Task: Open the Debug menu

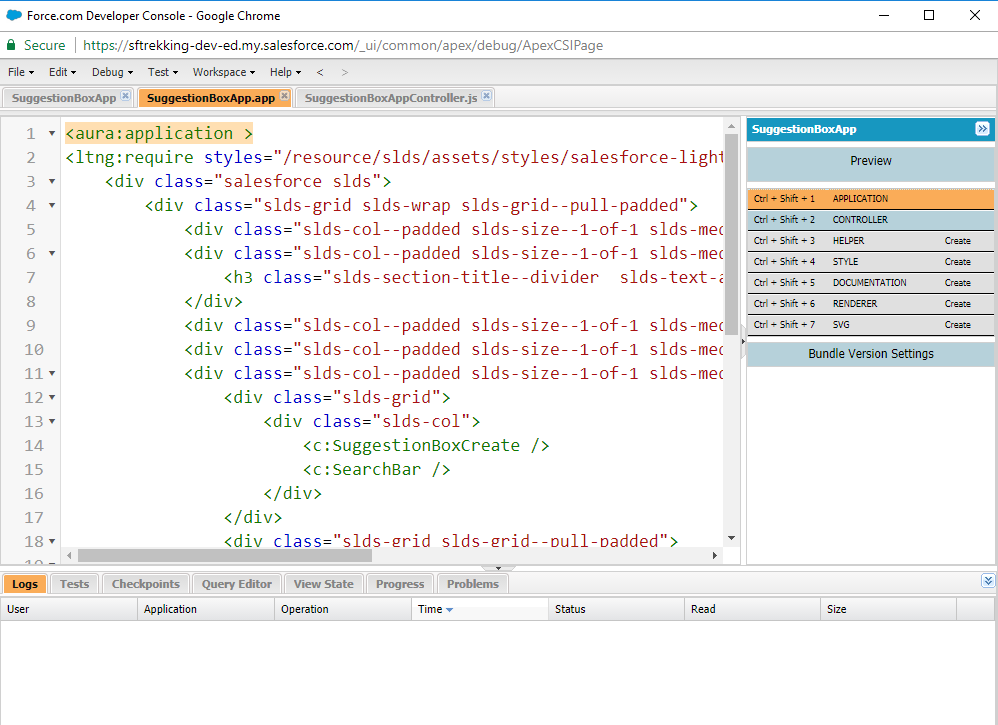Action: pos(106,71)
